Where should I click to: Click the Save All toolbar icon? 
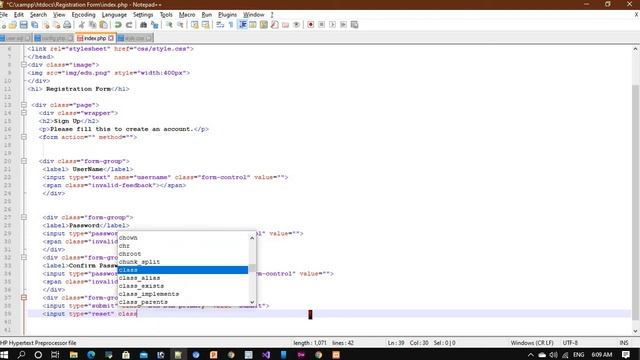click(35, 25)
